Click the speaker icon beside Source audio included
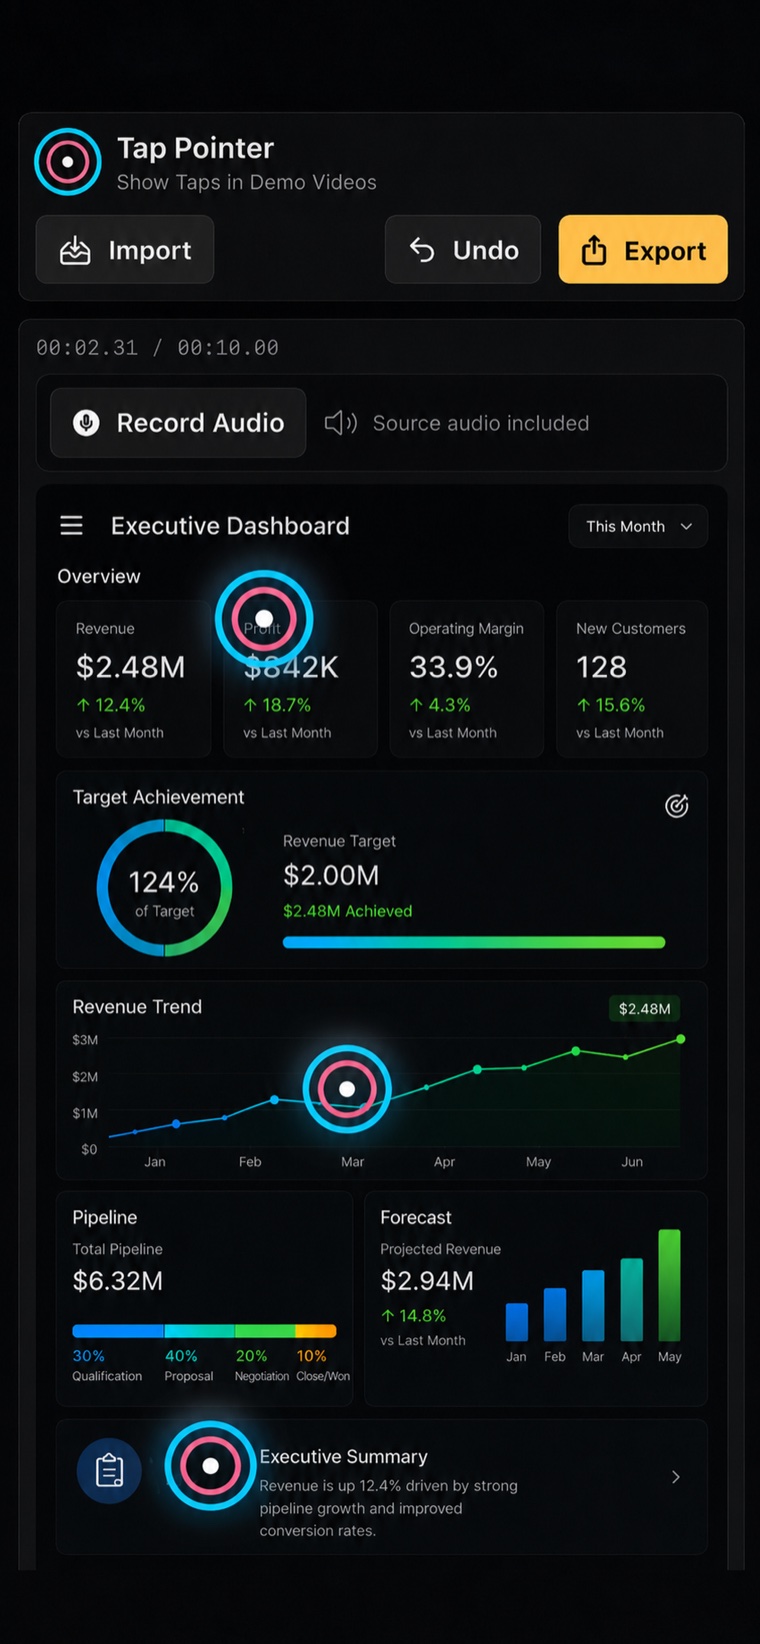 tap(341, 423)
